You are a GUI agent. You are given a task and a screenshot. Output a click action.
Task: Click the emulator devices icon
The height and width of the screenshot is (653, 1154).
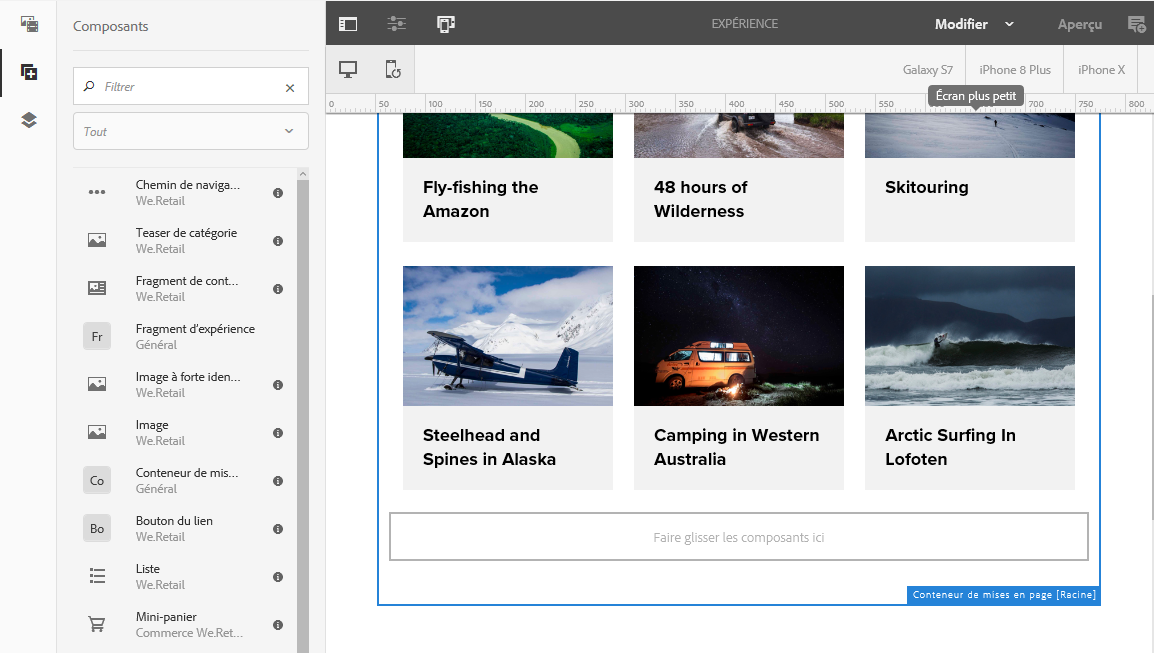tap(446, 24)
